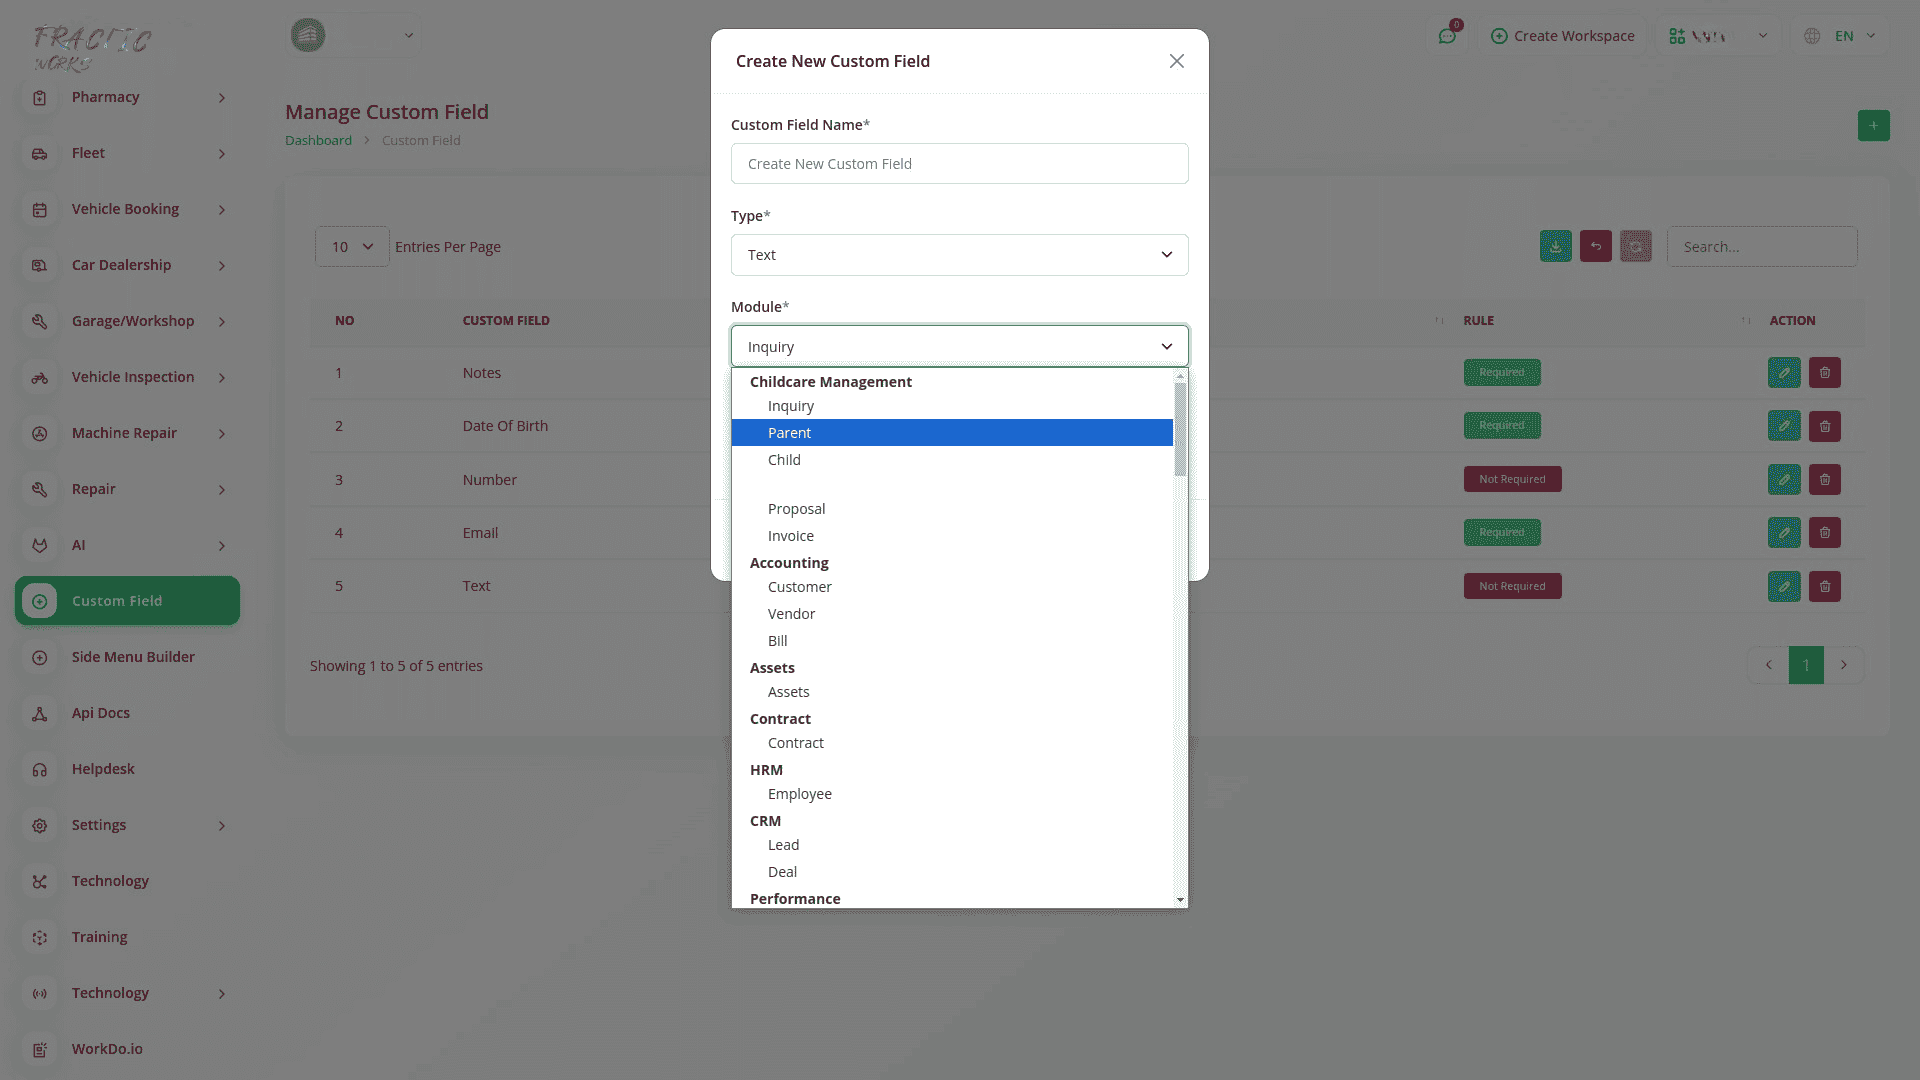Follow the Dashboard breadcrumb link
Viewport: 1920px width, 1080px height.
318,141
